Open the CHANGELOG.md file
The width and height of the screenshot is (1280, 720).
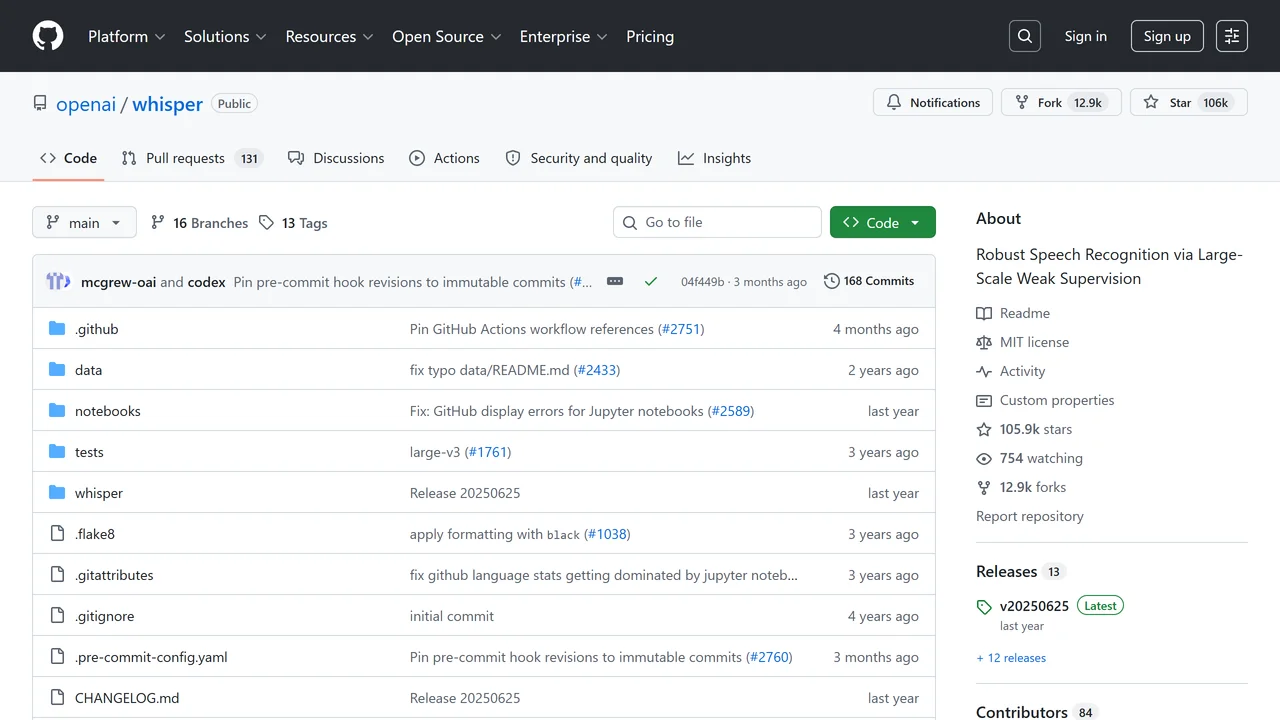127,698
